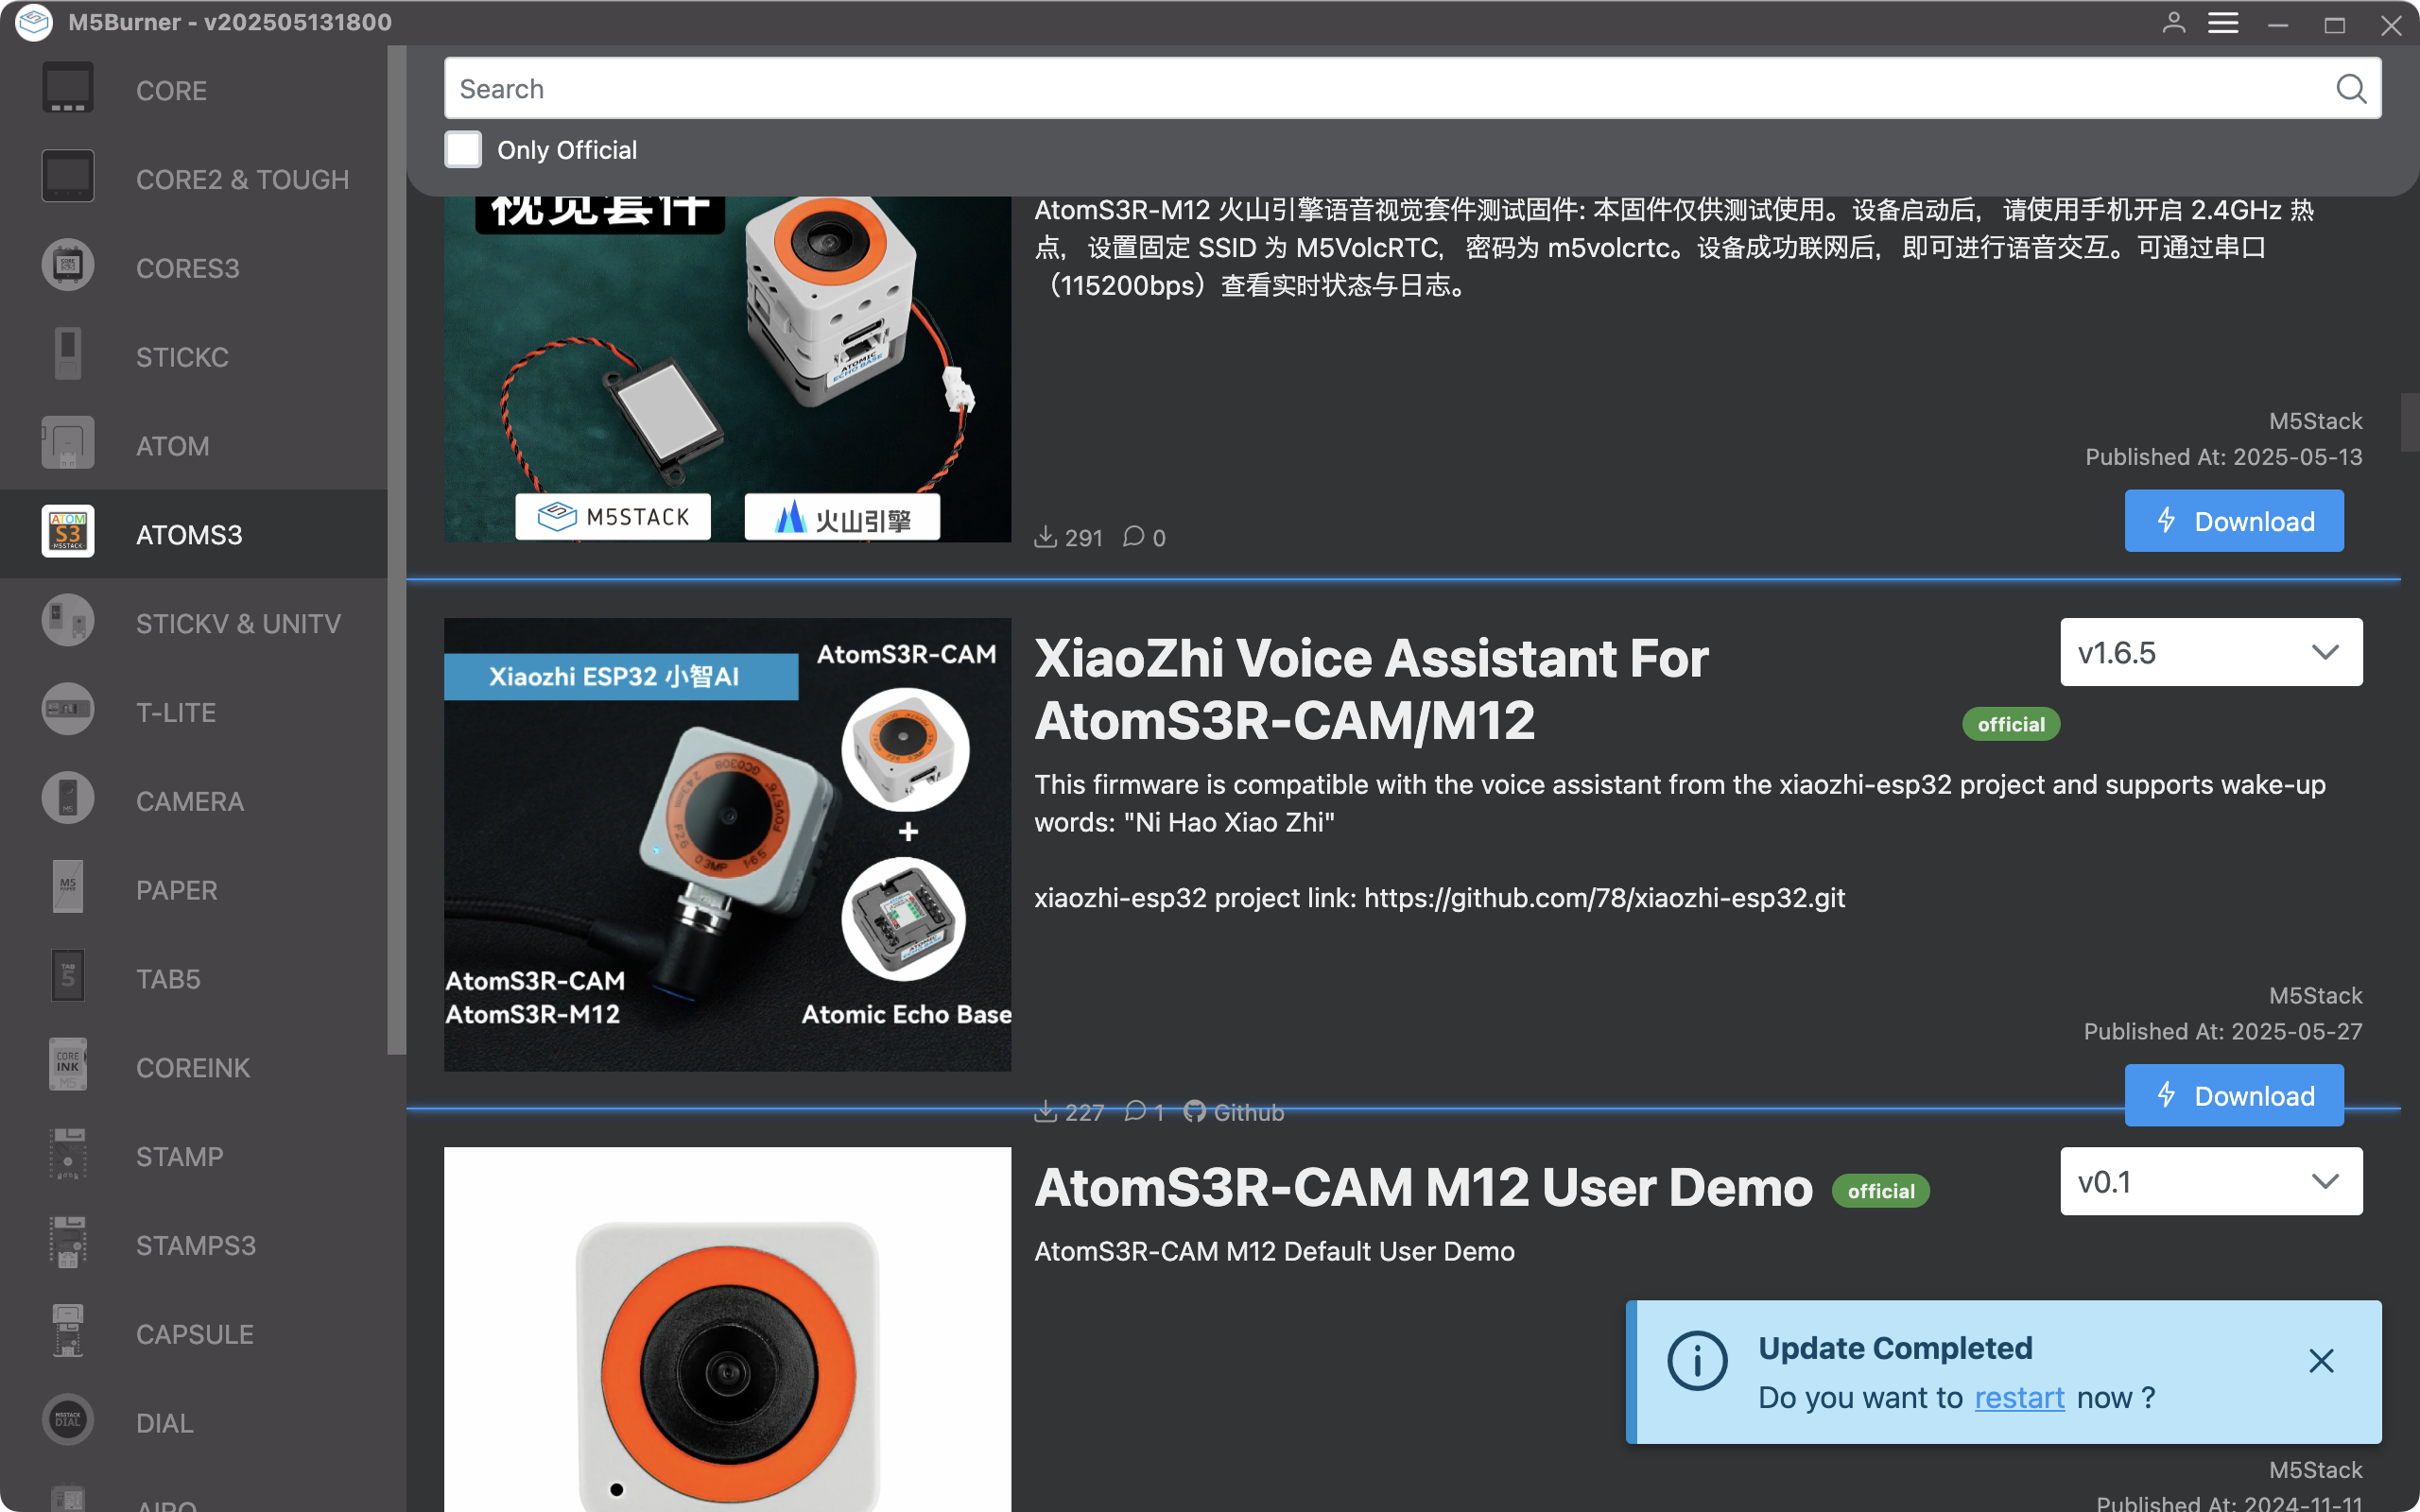Download the XiaoZhi Voice Assistant firmware
The width and height of the screenshot is (2420, 1512).
click(2234, 1095)
